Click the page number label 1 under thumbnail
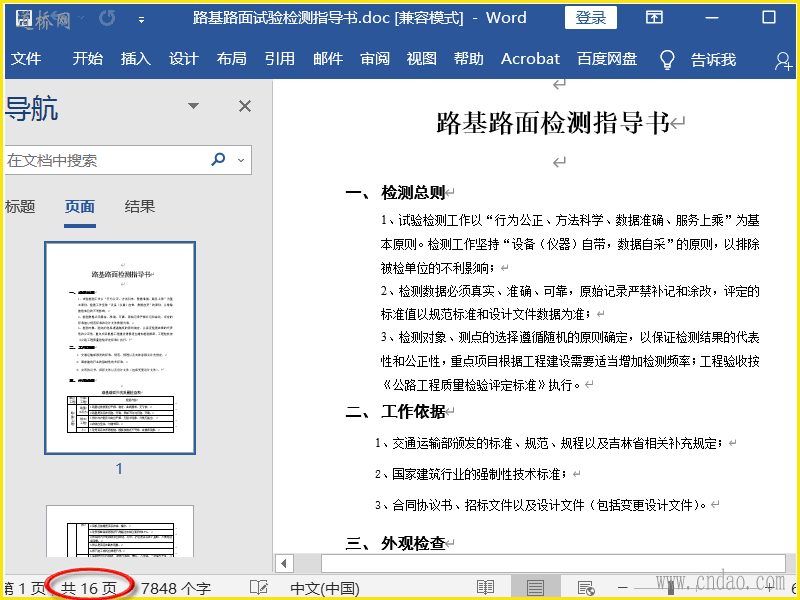 click(119, 469)
